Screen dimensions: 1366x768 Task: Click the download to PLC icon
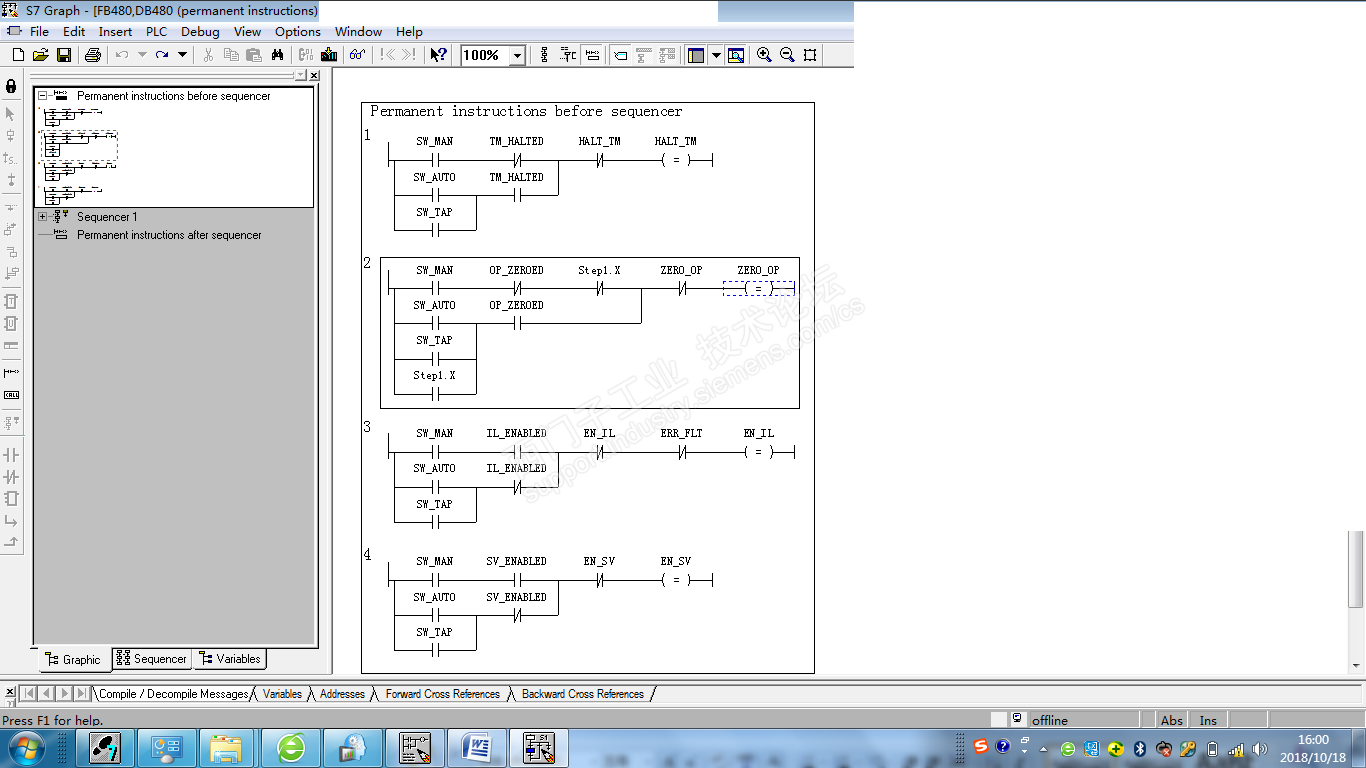329,55
